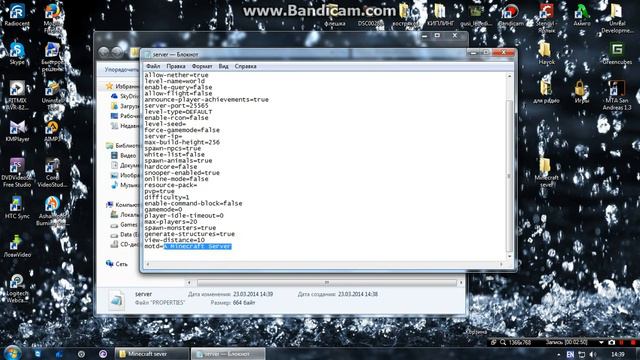Viewport: 640px width, 360px height.
Task: Open DVDVideoSoft Free Studio shortcut
Action: [x=17, y=173]
